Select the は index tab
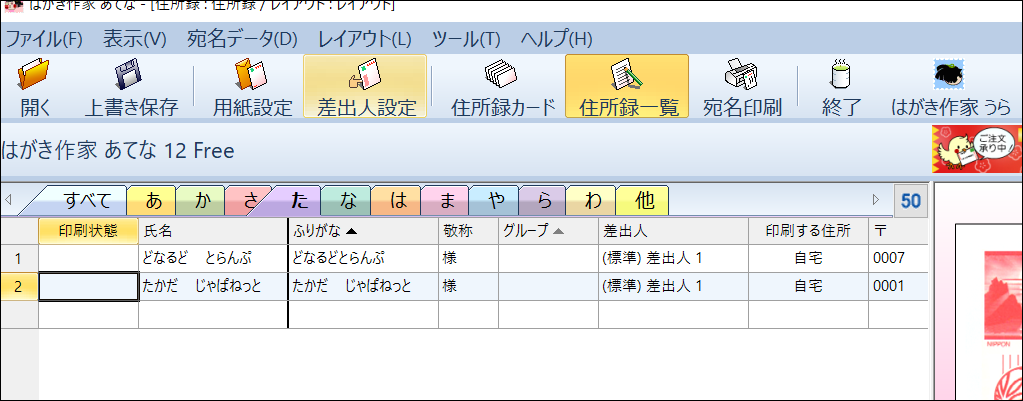The width and height of the screenshot is (1023, 401). click(x=397, y=201)
